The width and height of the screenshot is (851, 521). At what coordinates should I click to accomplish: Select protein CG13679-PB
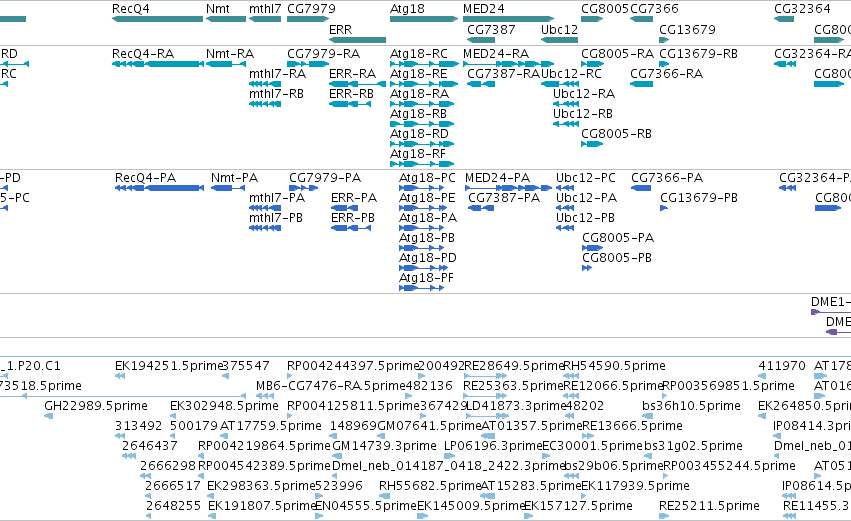(664, 208)
